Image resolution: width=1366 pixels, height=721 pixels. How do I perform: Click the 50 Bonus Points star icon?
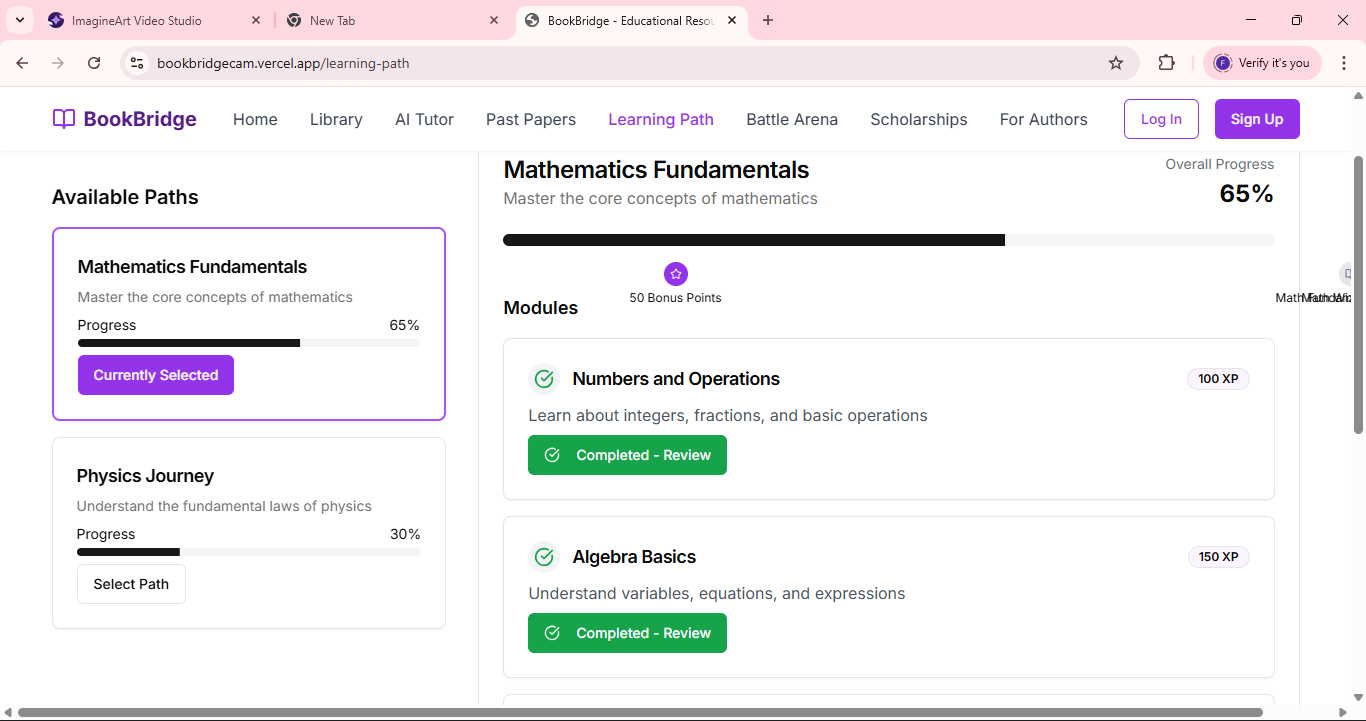click(676, 274)
